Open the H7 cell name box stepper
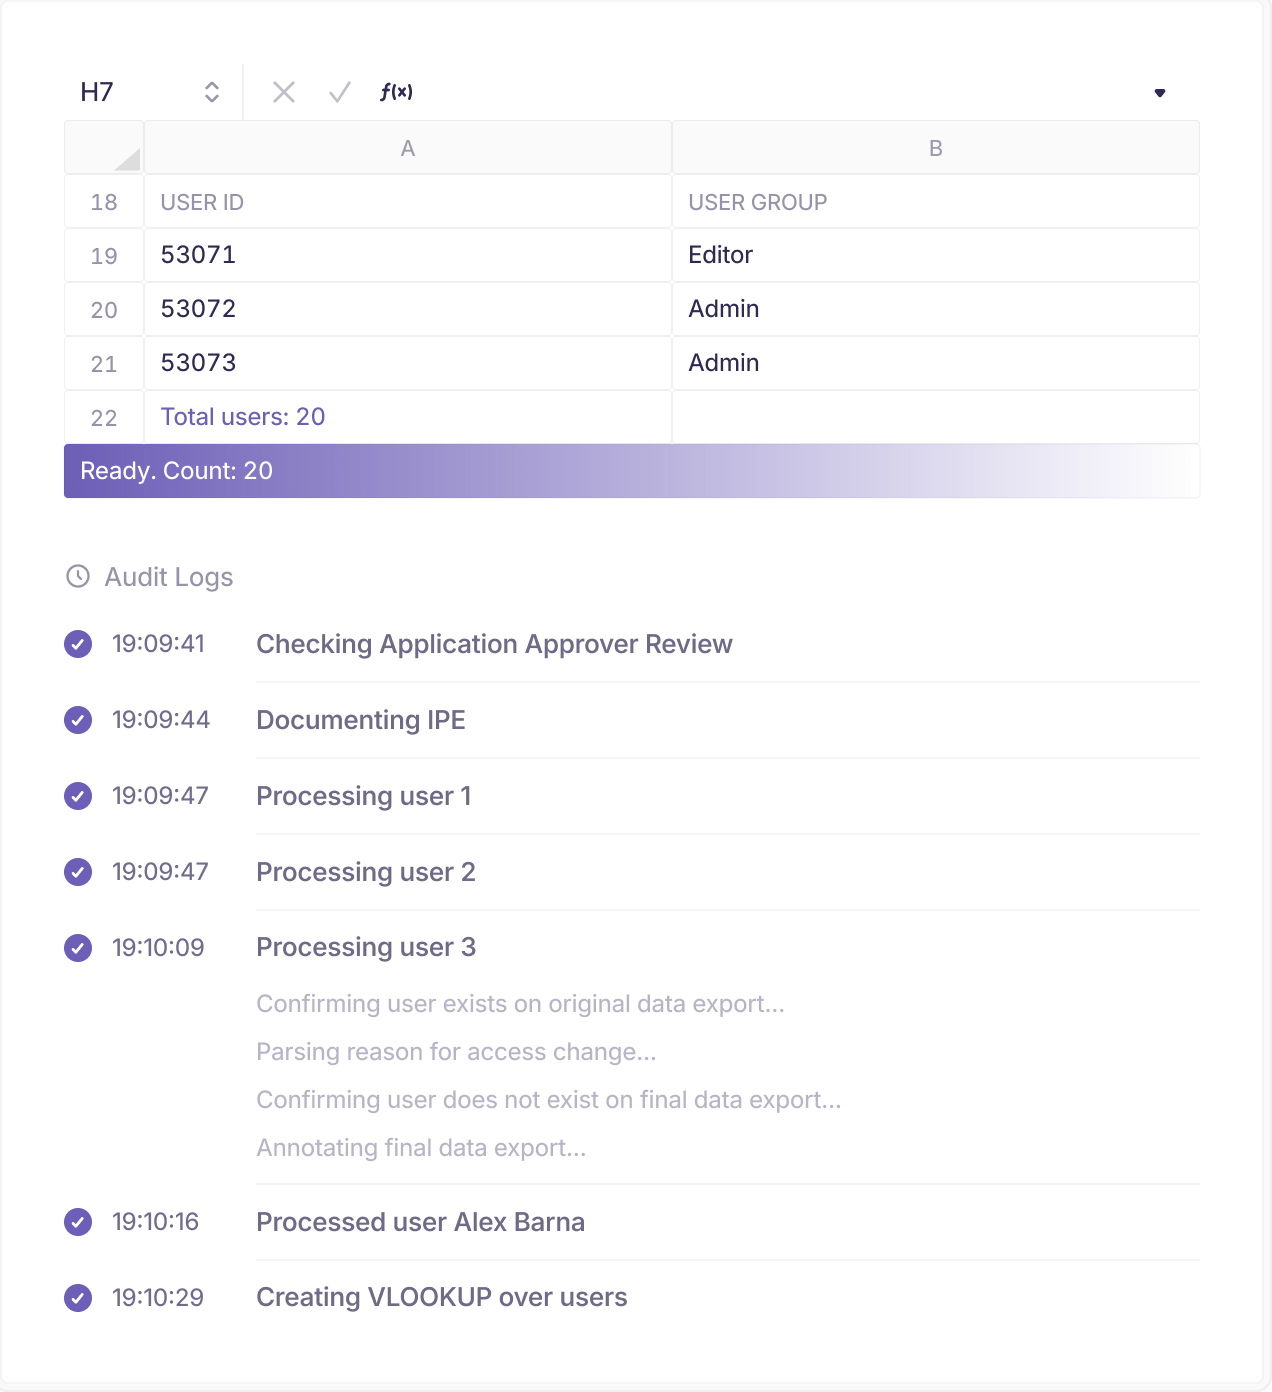This screenshot has width=1272, height=1392. 212,92
